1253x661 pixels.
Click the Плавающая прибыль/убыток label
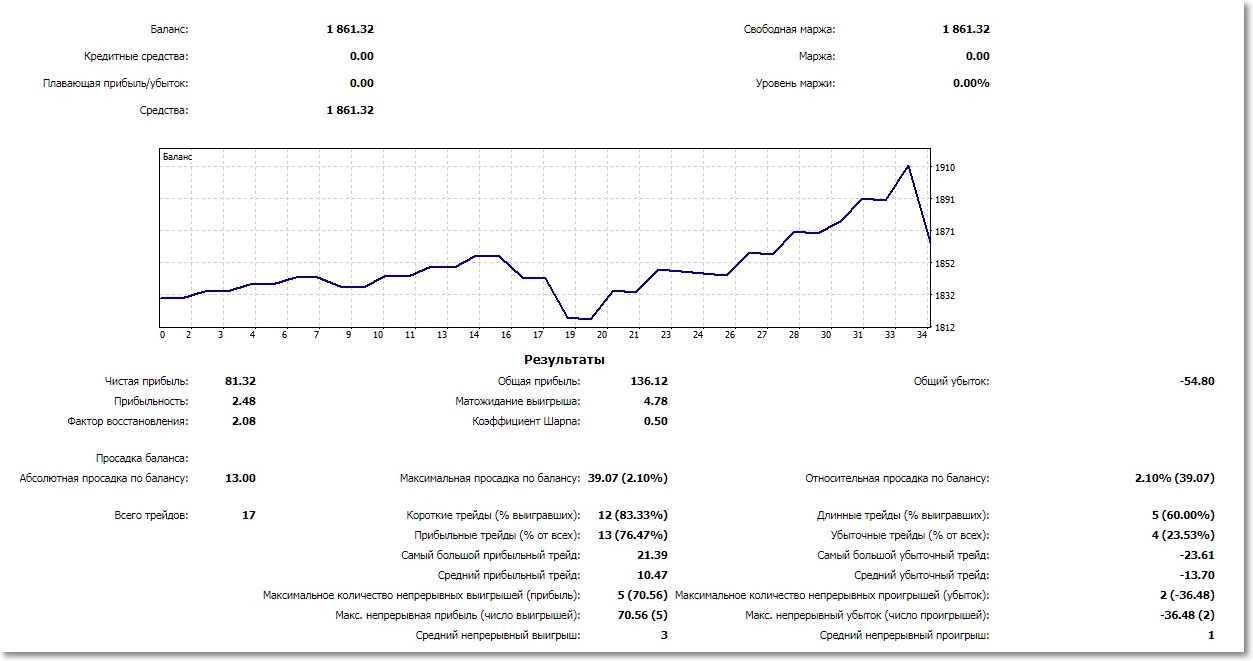pyautogui.click(x=116, y=83)
